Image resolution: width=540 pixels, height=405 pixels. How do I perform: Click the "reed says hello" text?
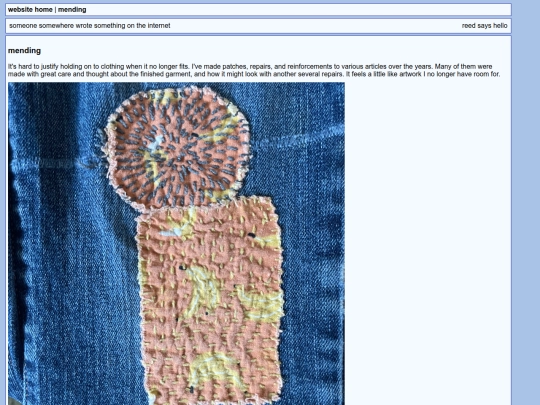click(484, 25)
